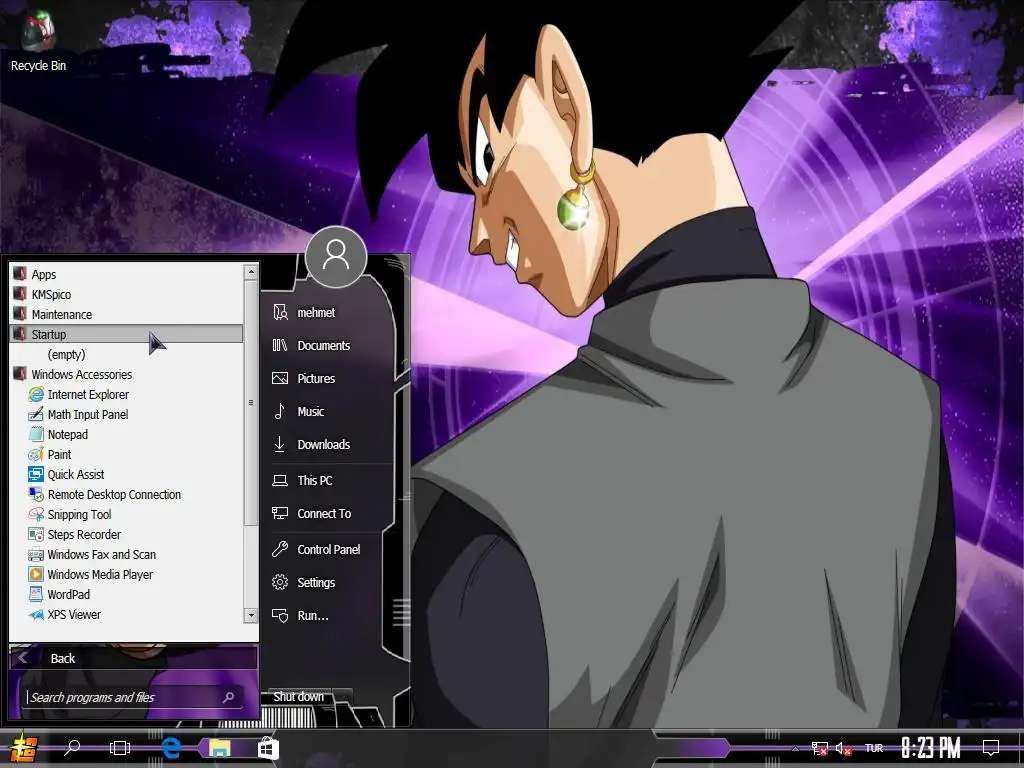Collapse the Windows Accessories folder
This screenshot has width=1024, height=768.
[x=127, y=374]
